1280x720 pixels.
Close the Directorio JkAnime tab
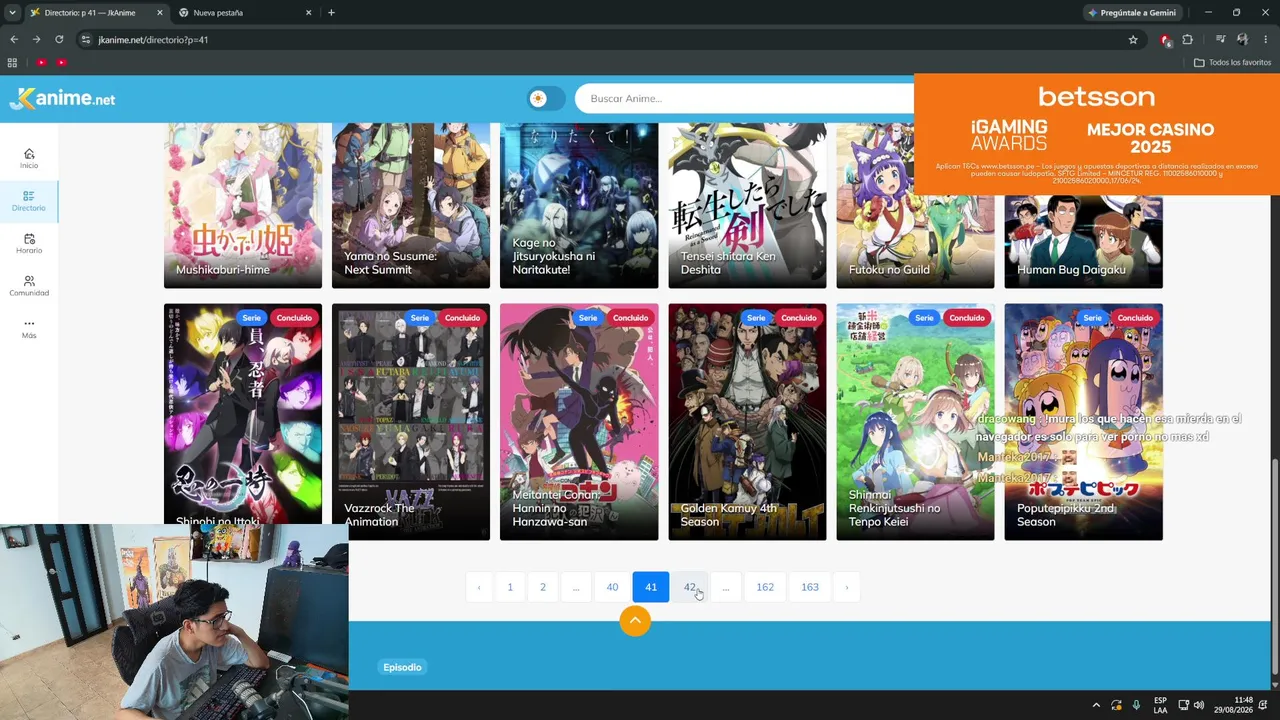(159, 13)
